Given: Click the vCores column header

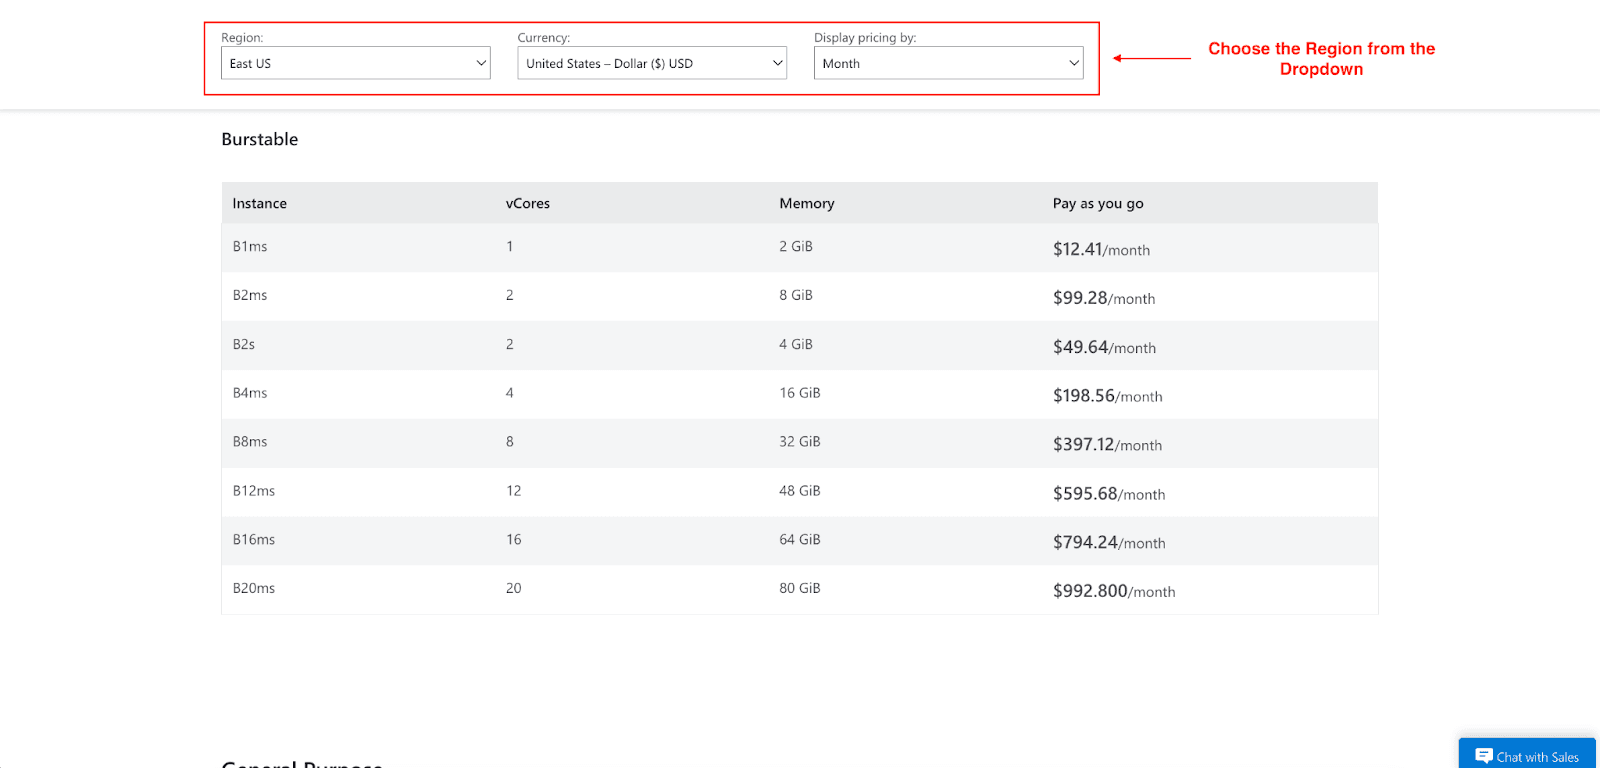Looking at the screenshot, I should click(528, 203).
